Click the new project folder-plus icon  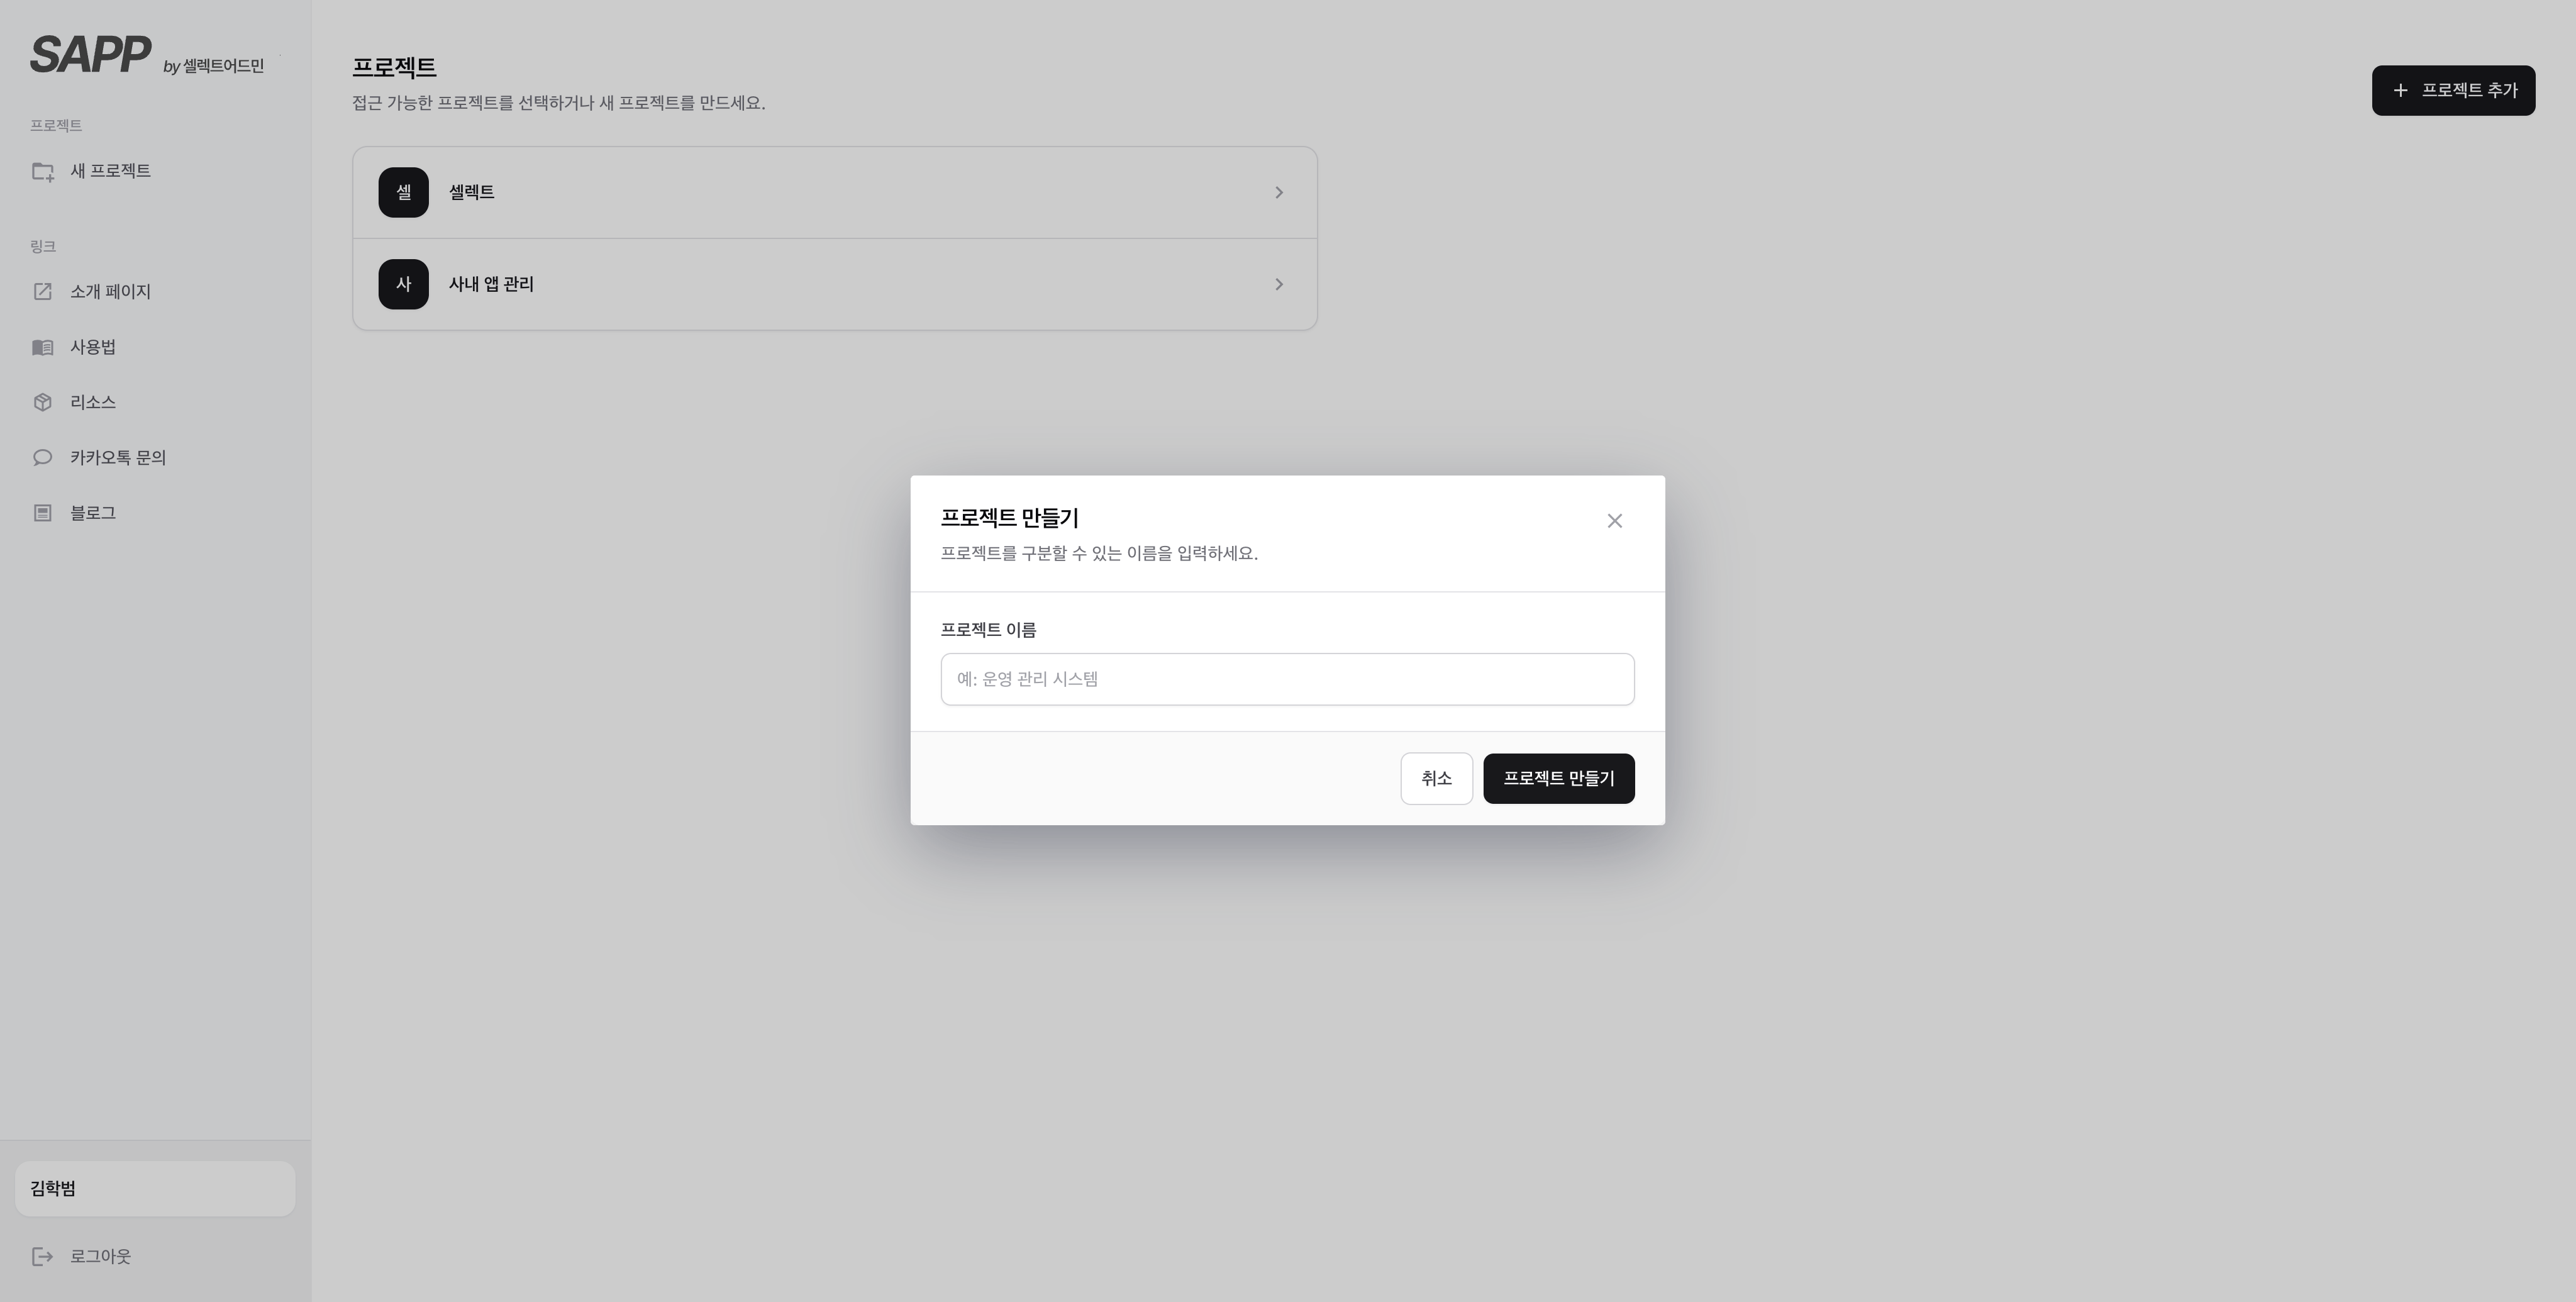[x=43, y=172]
